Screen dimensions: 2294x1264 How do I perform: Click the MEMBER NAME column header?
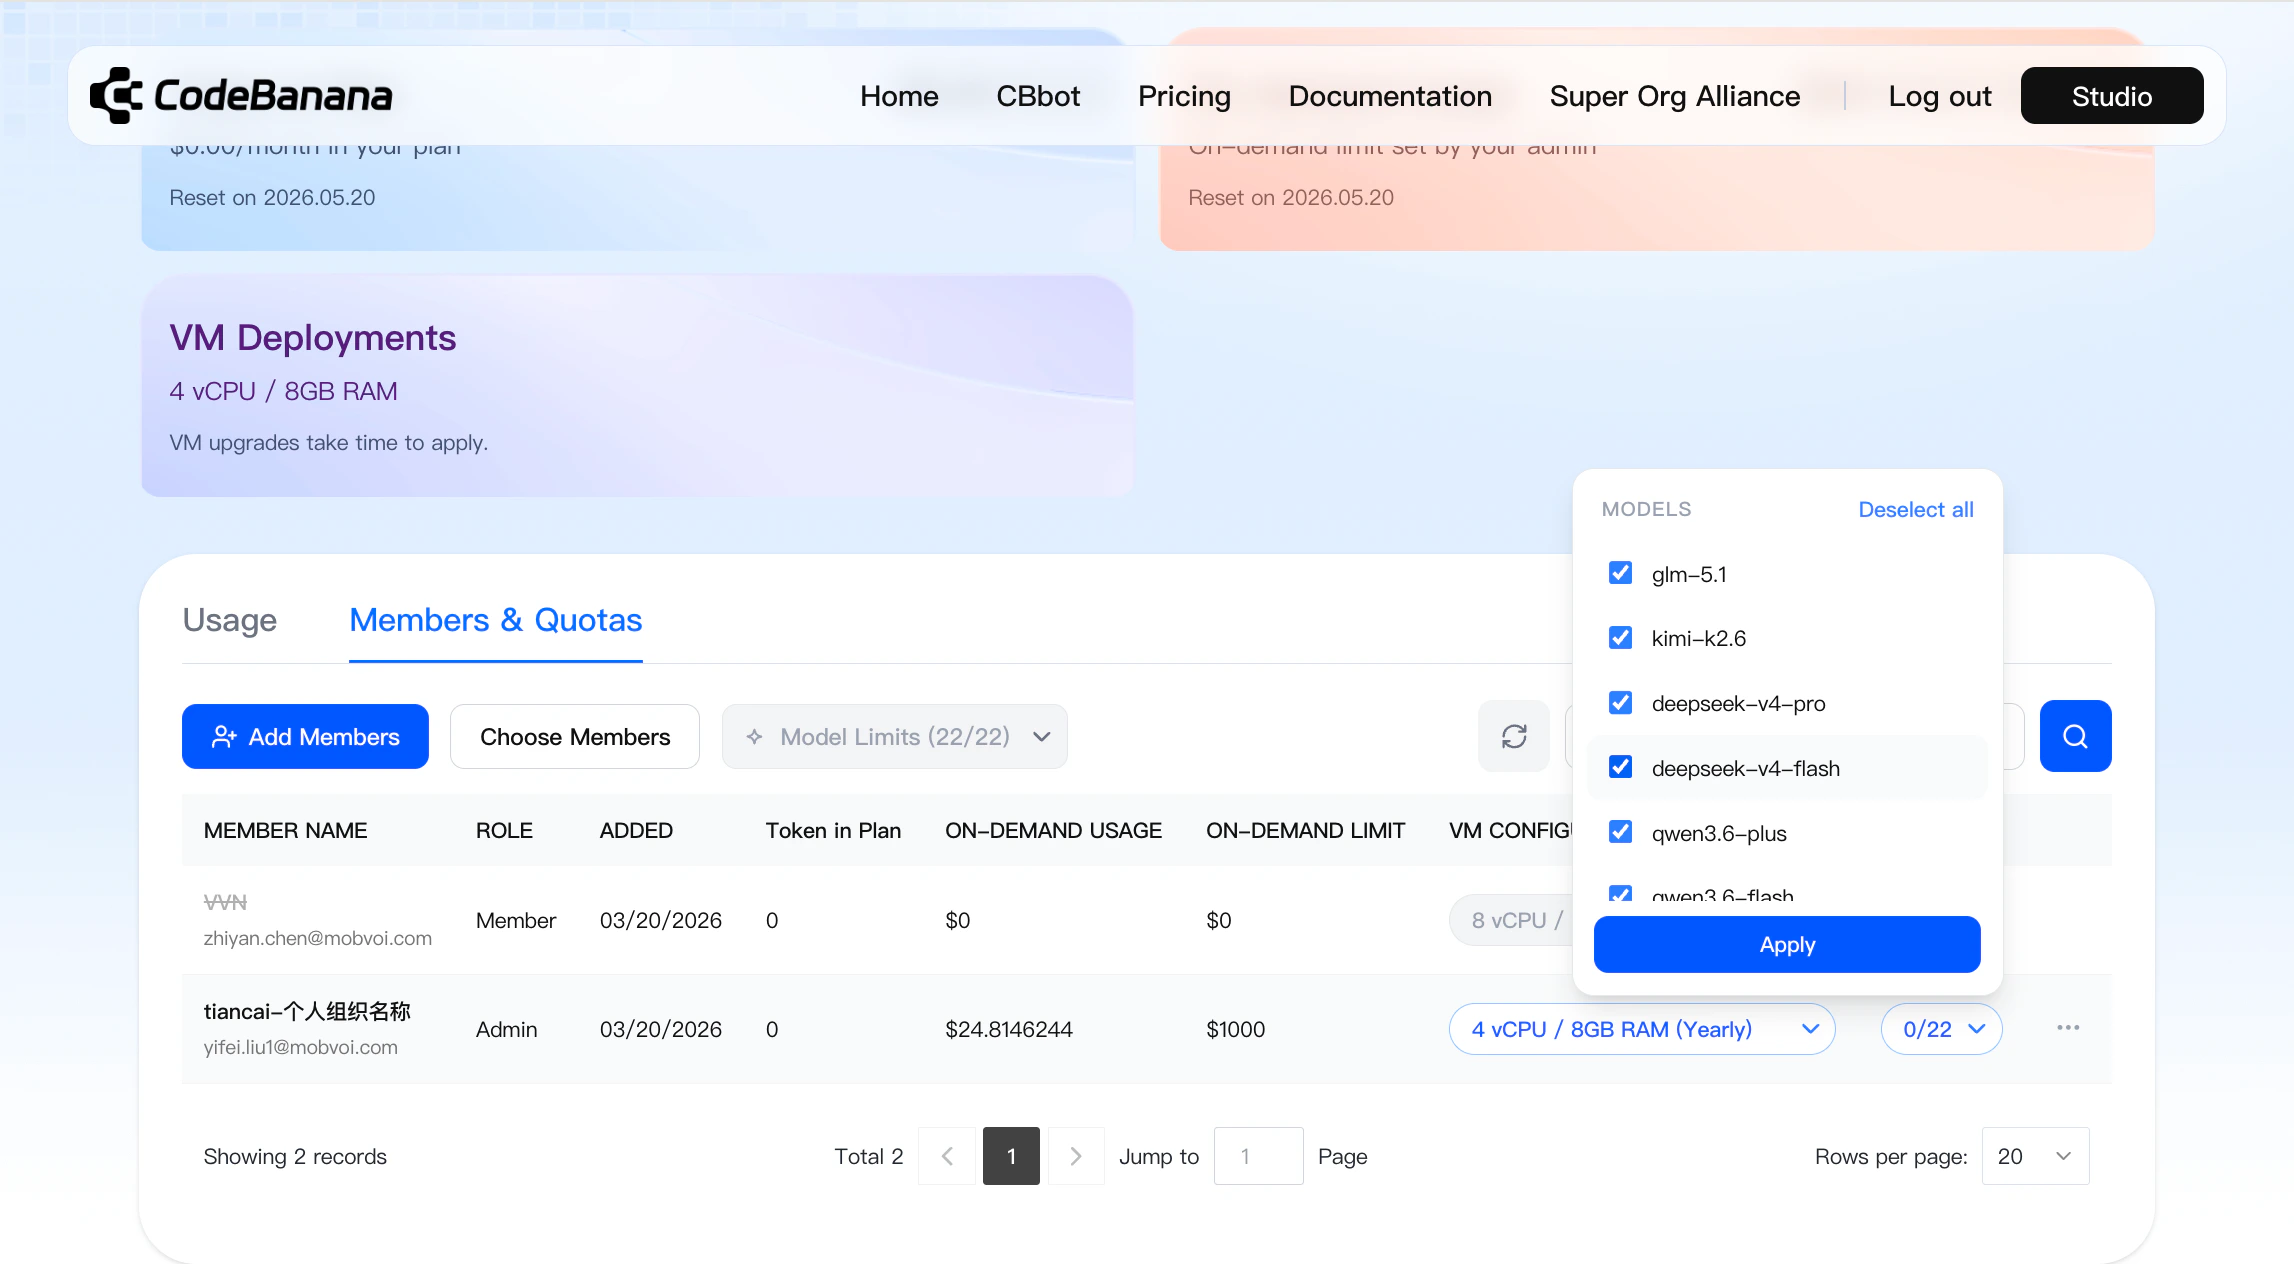coord(286,830)
